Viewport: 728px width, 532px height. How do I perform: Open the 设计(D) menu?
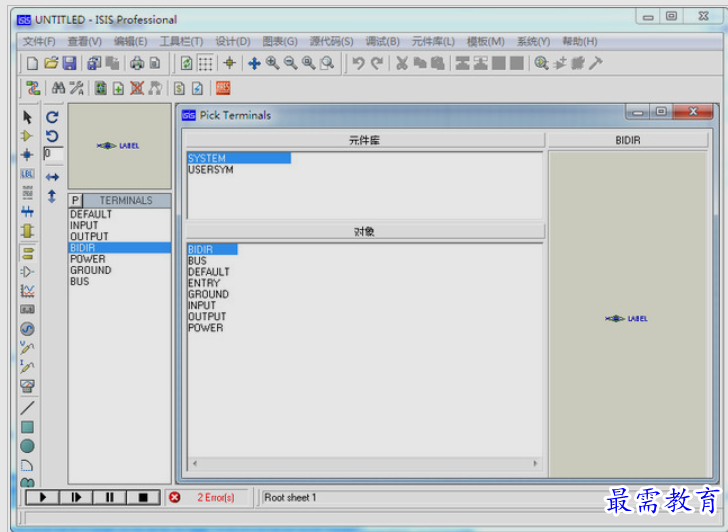click(233, 42)
